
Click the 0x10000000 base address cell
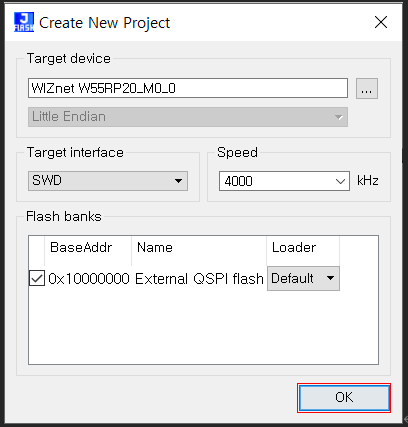click(x=89, y=279)
